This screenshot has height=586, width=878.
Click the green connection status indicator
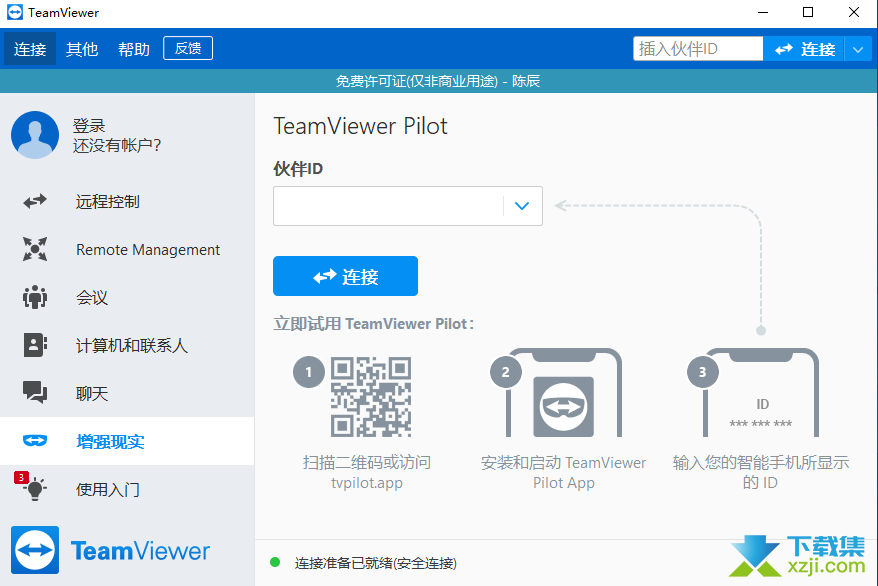(275, 562)
